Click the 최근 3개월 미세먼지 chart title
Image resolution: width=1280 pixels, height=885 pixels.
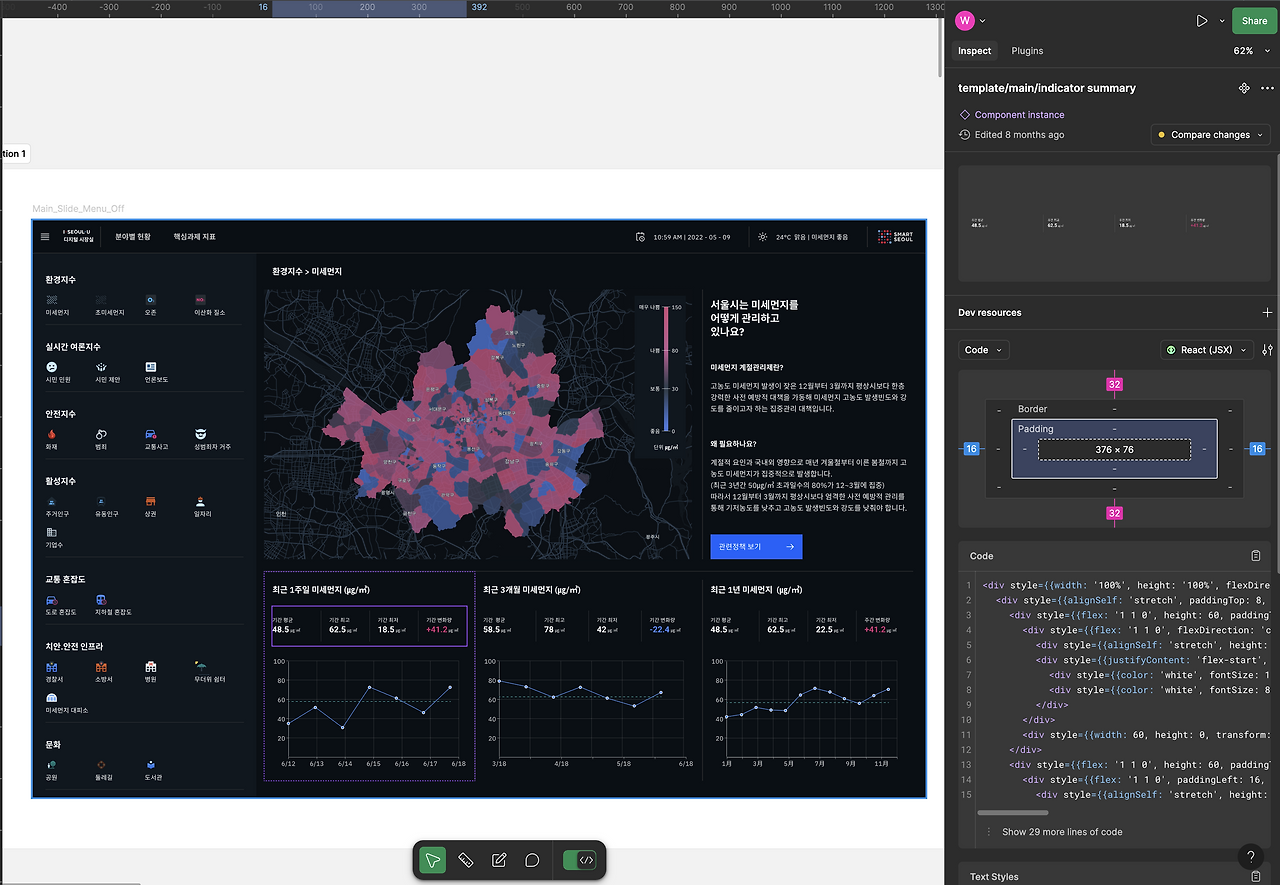(x=531, y=590)
